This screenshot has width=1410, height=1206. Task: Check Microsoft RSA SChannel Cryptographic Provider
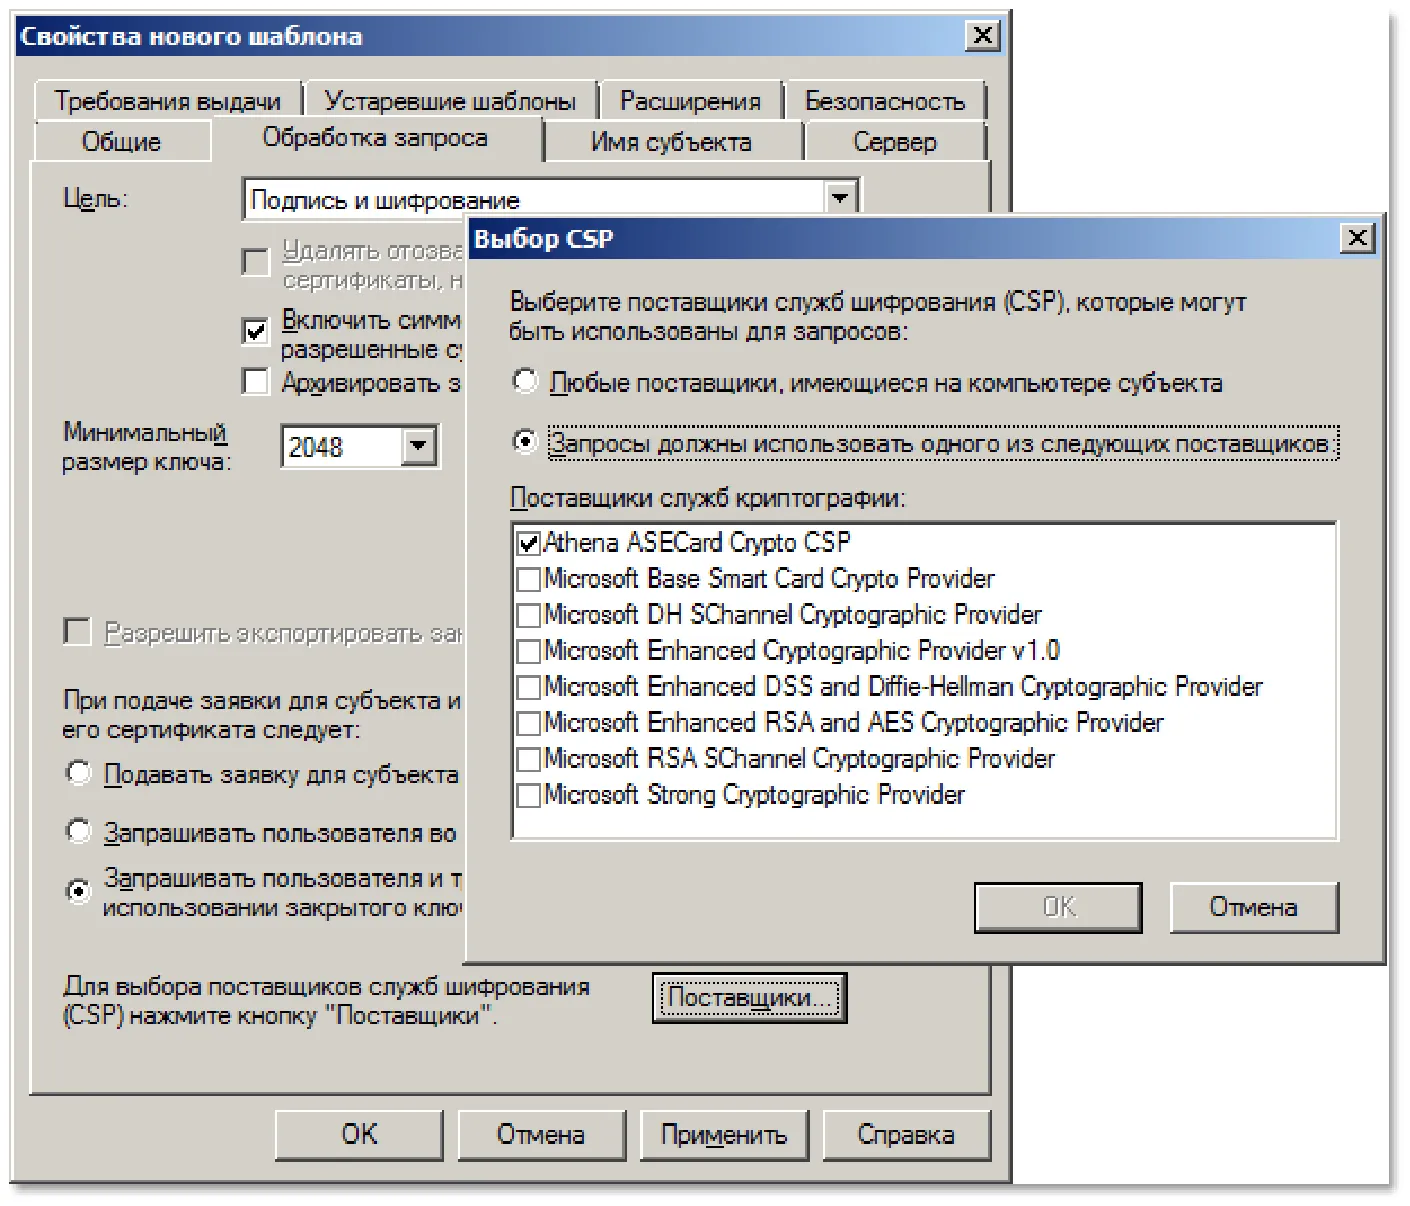(x=528, y=759)
